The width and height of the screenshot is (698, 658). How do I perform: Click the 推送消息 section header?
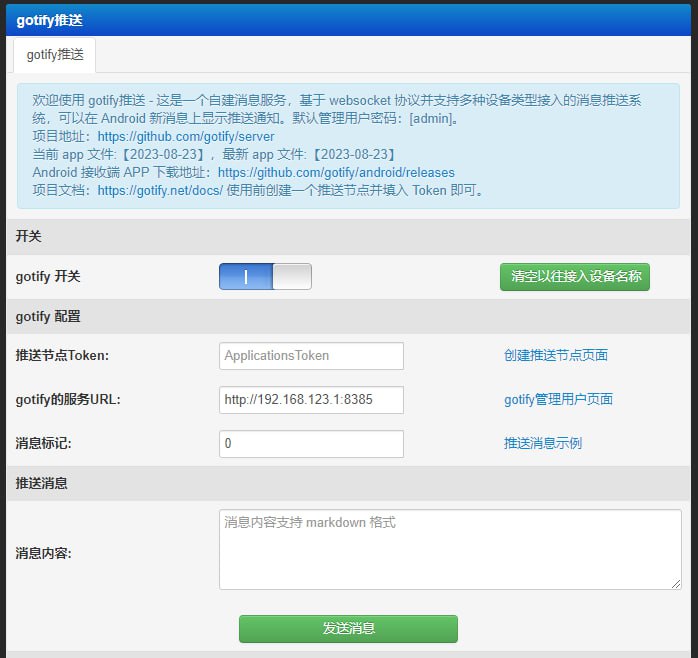[349, 483]
